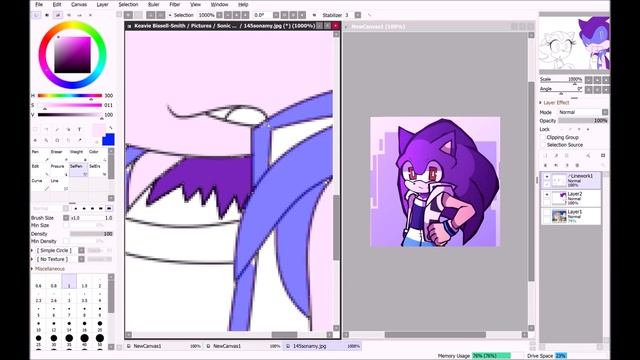Choose brush size 25 preset
640x360 pixels.
coord(38,340)
